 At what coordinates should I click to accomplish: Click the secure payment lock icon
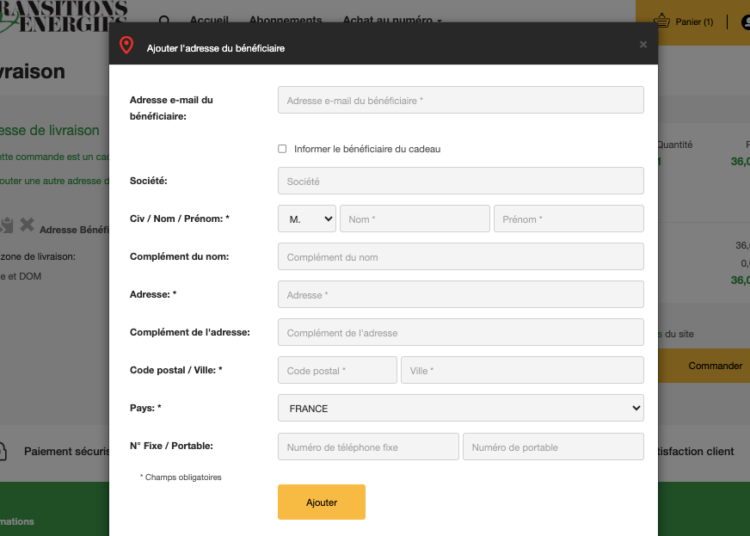tap(3, 451)
